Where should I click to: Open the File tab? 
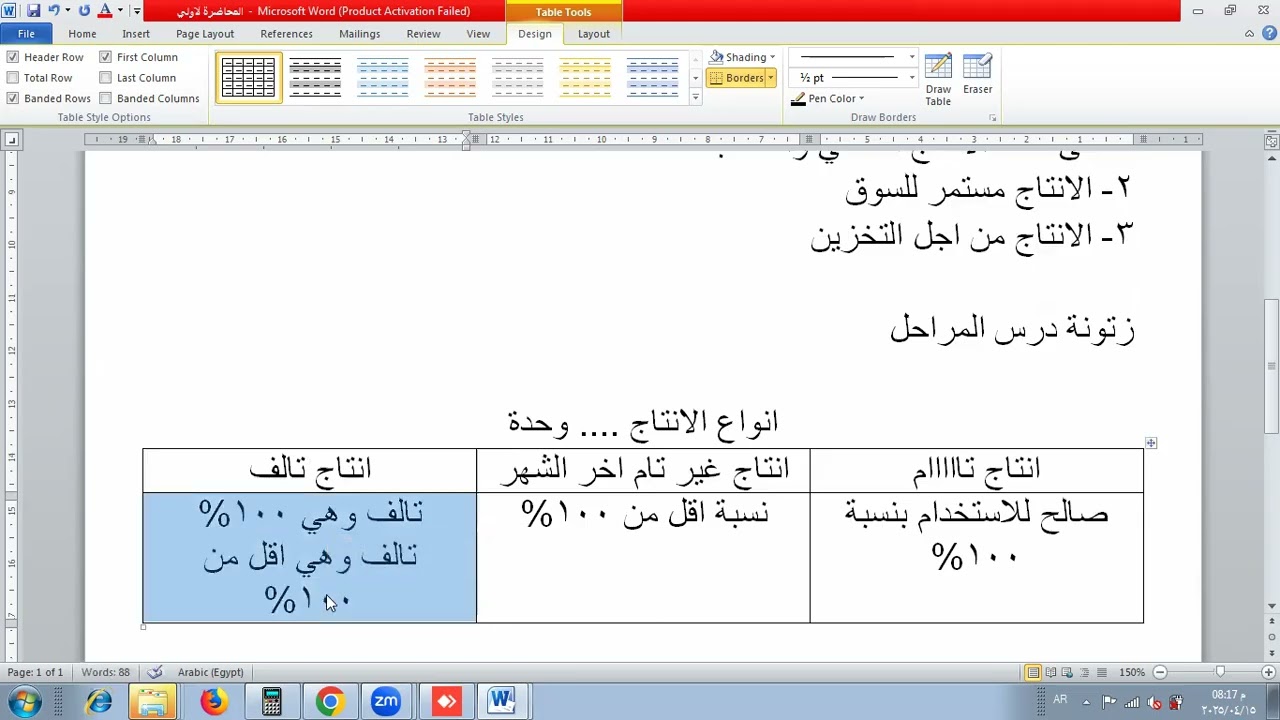[x=26, y=34]
